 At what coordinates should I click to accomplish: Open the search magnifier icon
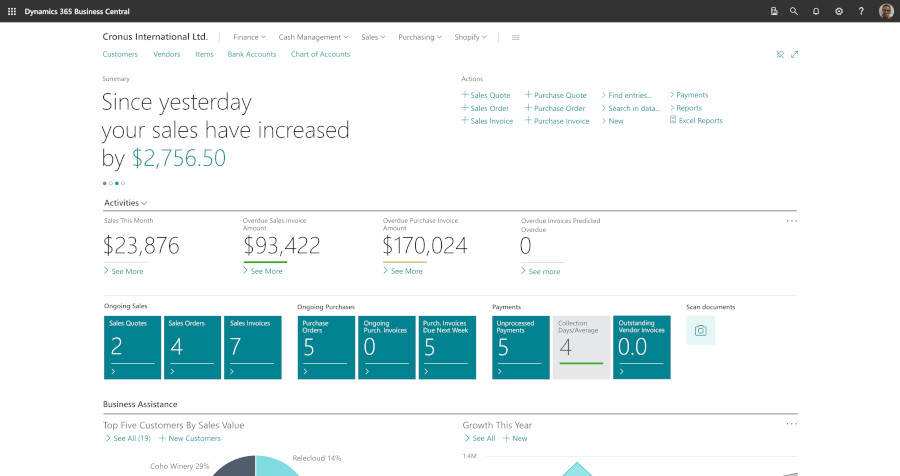point(794,11)
